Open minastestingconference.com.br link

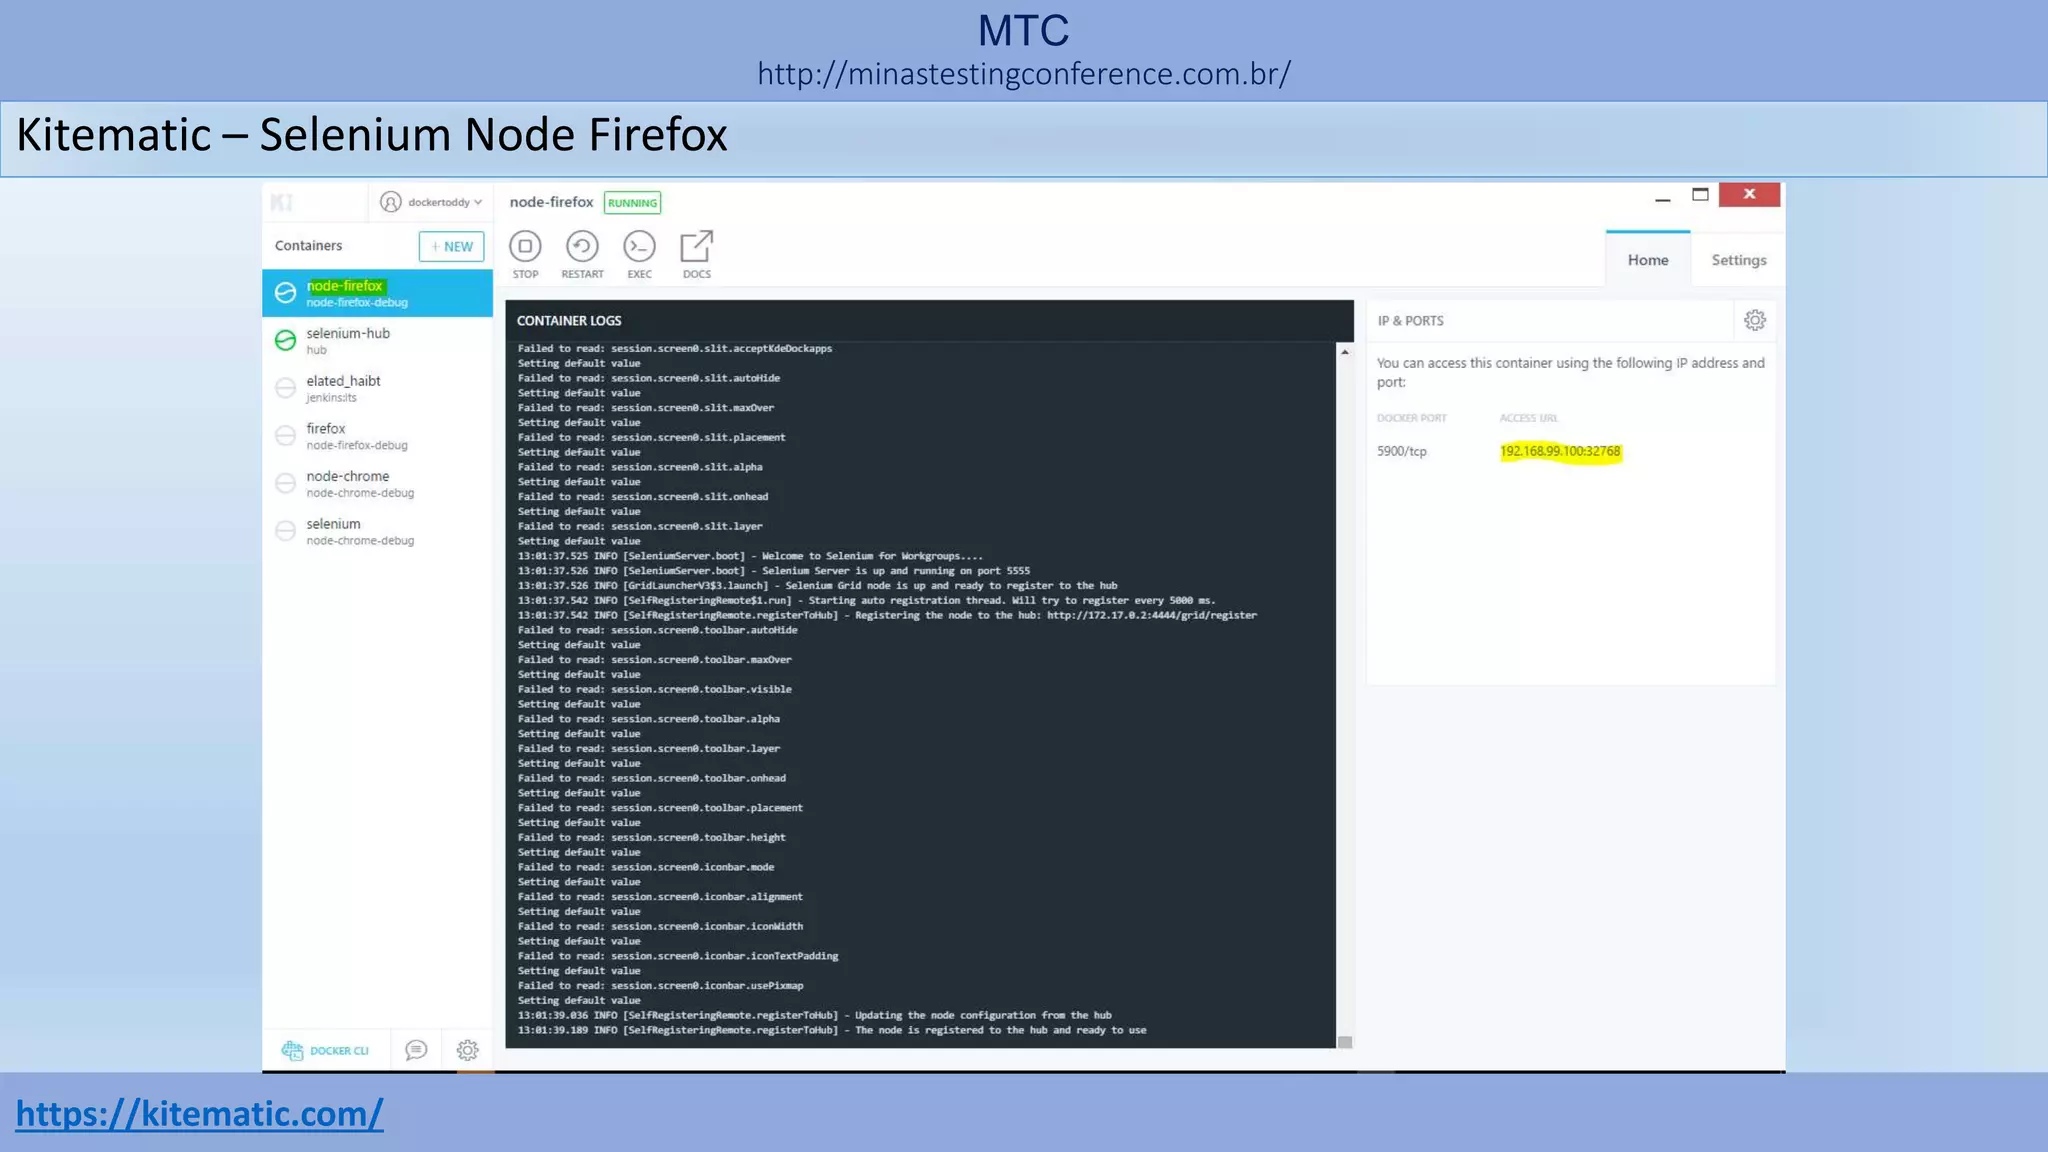1024,74
